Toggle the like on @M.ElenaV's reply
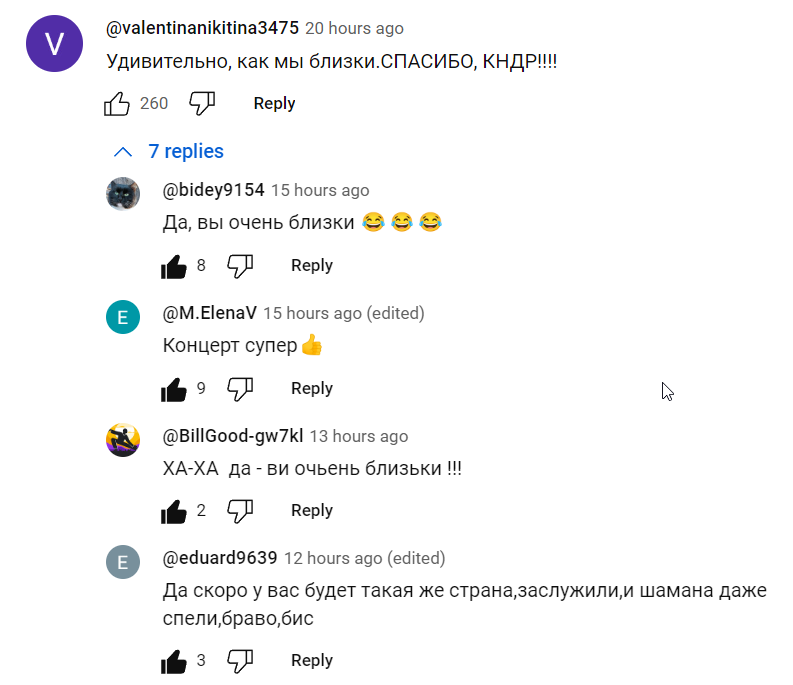 click(x=174, y=389)
